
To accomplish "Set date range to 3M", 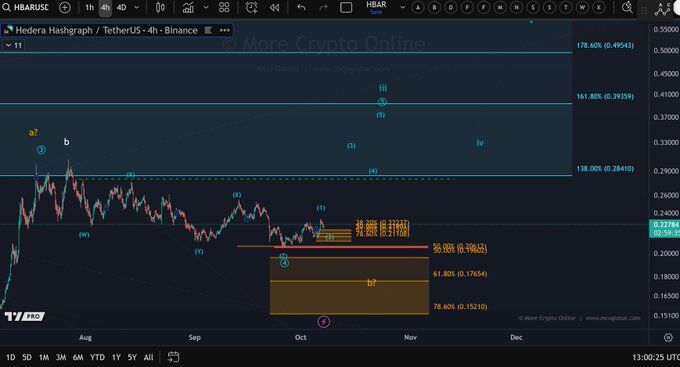I will (x=61, y=357).
